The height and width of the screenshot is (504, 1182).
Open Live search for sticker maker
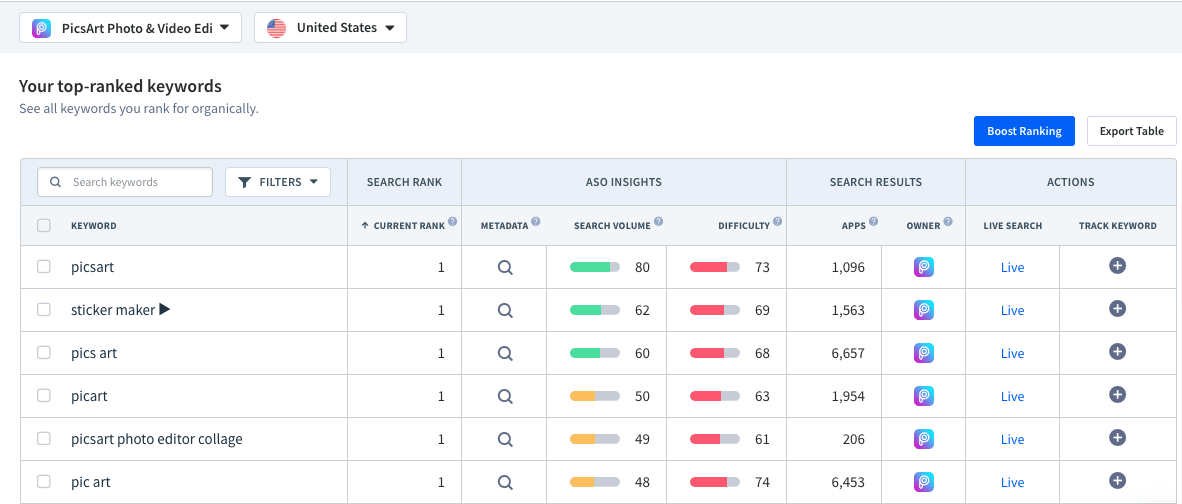[1012, 310]
